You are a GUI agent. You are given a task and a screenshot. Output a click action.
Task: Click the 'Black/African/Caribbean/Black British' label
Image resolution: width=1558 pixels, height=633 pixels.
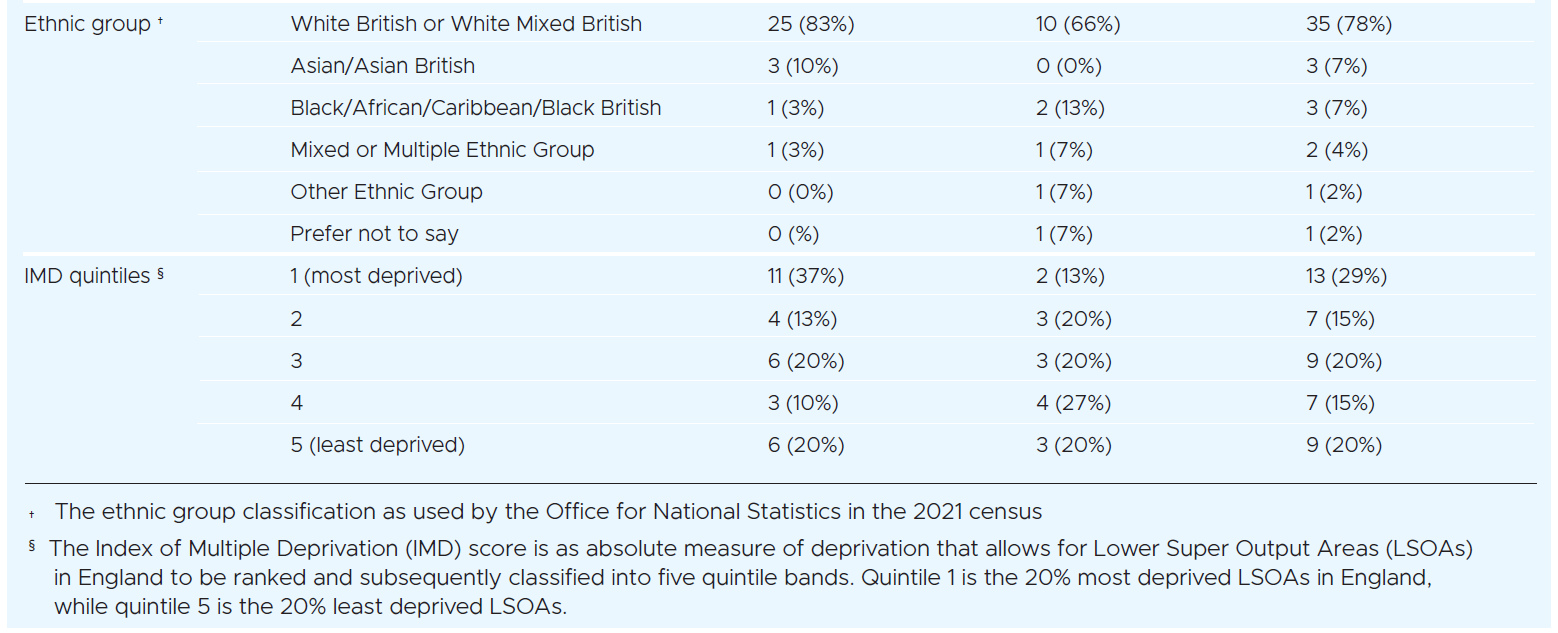(475, 108)
